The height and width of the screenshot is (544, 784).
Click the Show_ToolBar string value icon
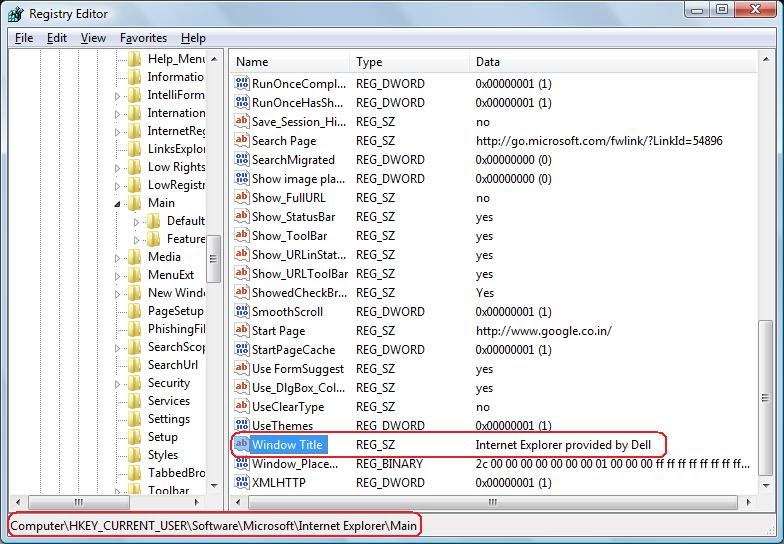click(242, 235)
